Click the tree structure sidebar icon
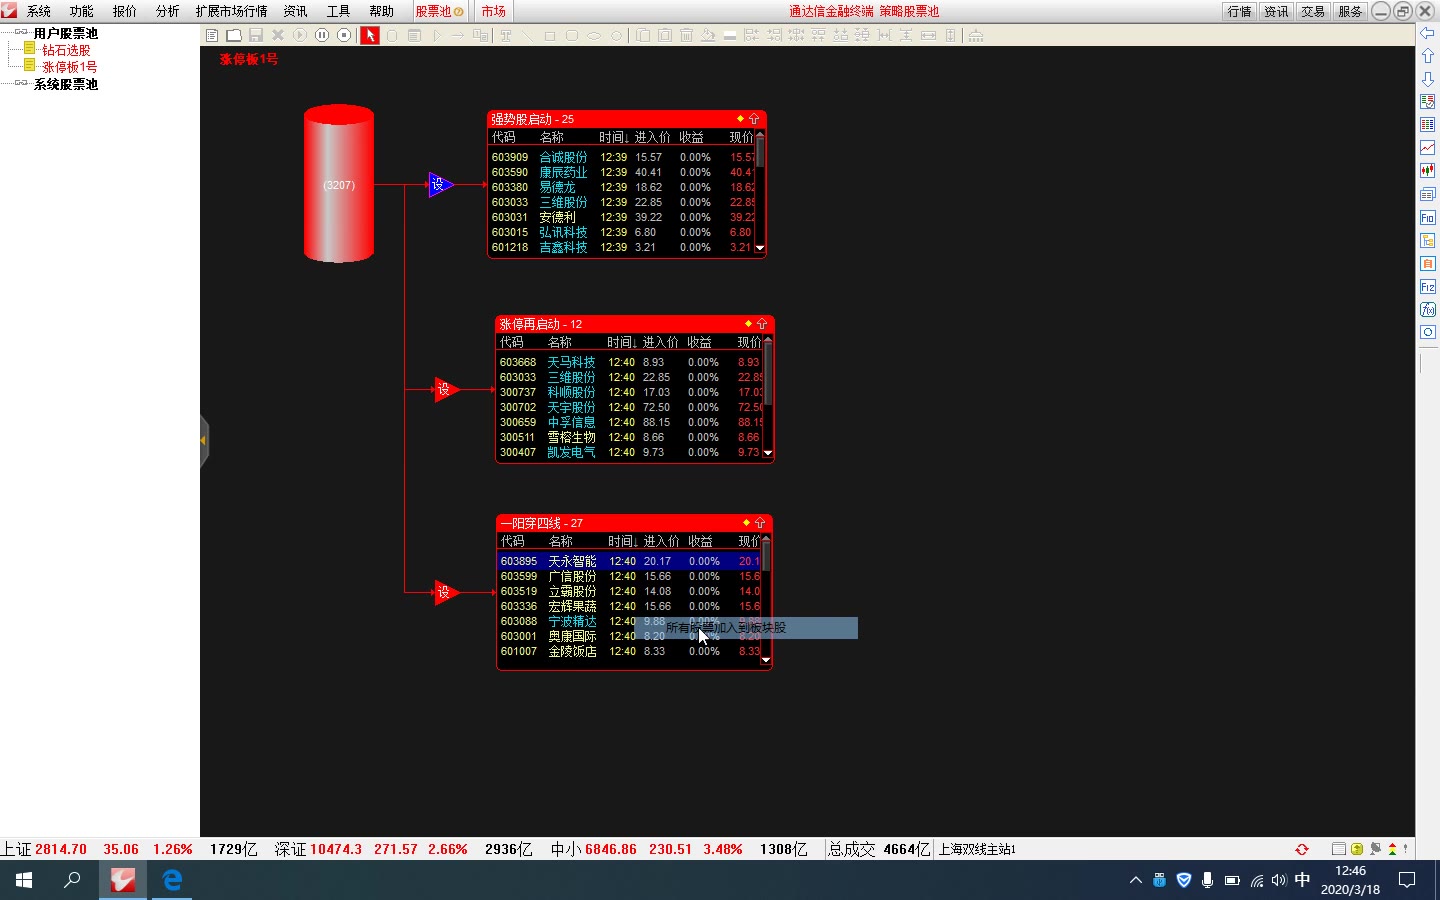The width and height of the screenshot is (1440, 900). [1428, 240]
